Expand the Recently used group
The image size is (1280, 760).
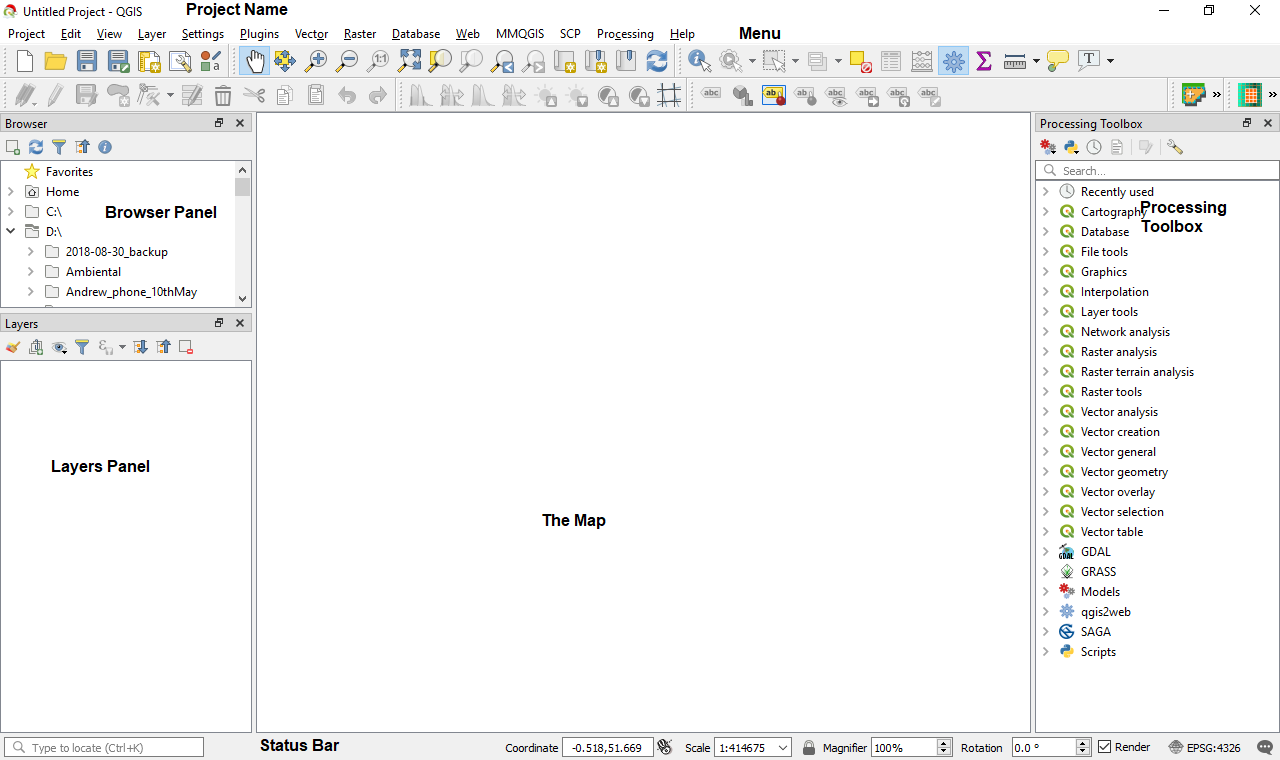pos(1045,191)
